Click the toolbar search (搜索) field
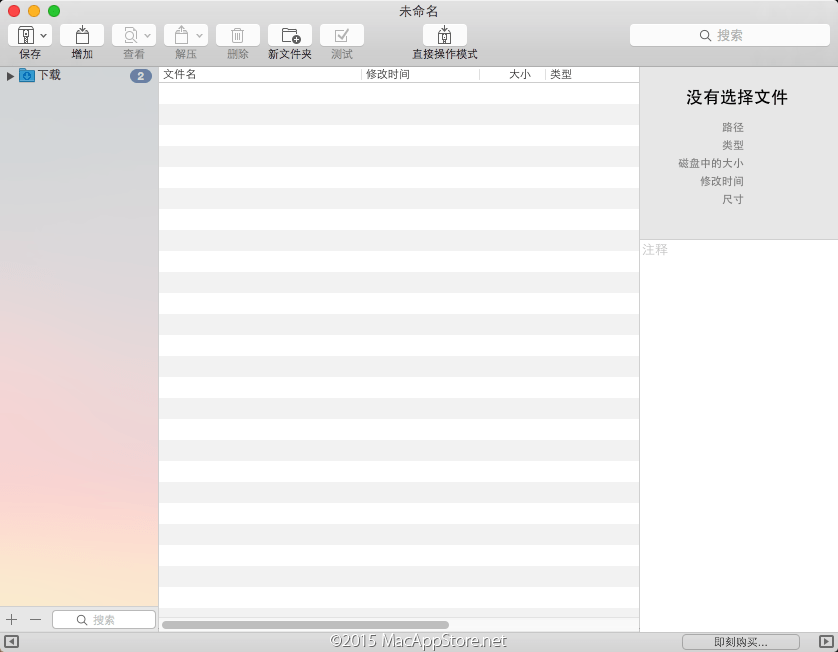The image size is (838, 652). click(730, 35)
